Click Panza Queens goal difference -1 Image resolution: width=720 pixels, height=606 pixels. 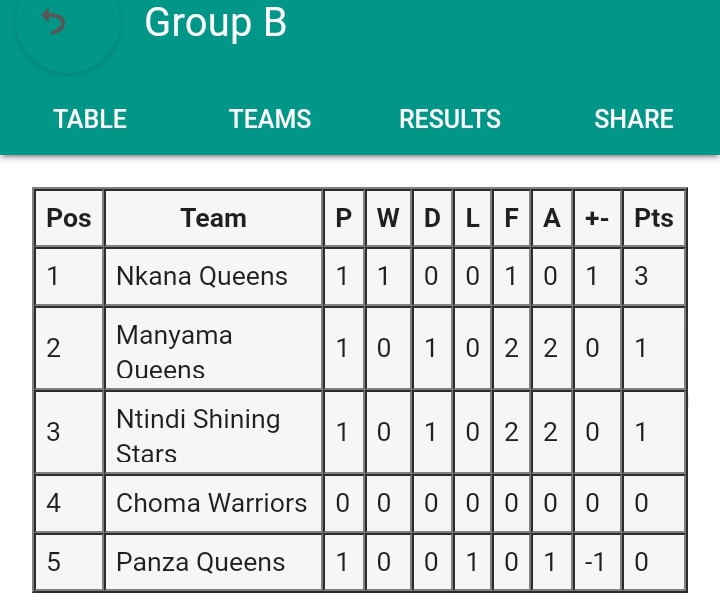coord(597,562)
